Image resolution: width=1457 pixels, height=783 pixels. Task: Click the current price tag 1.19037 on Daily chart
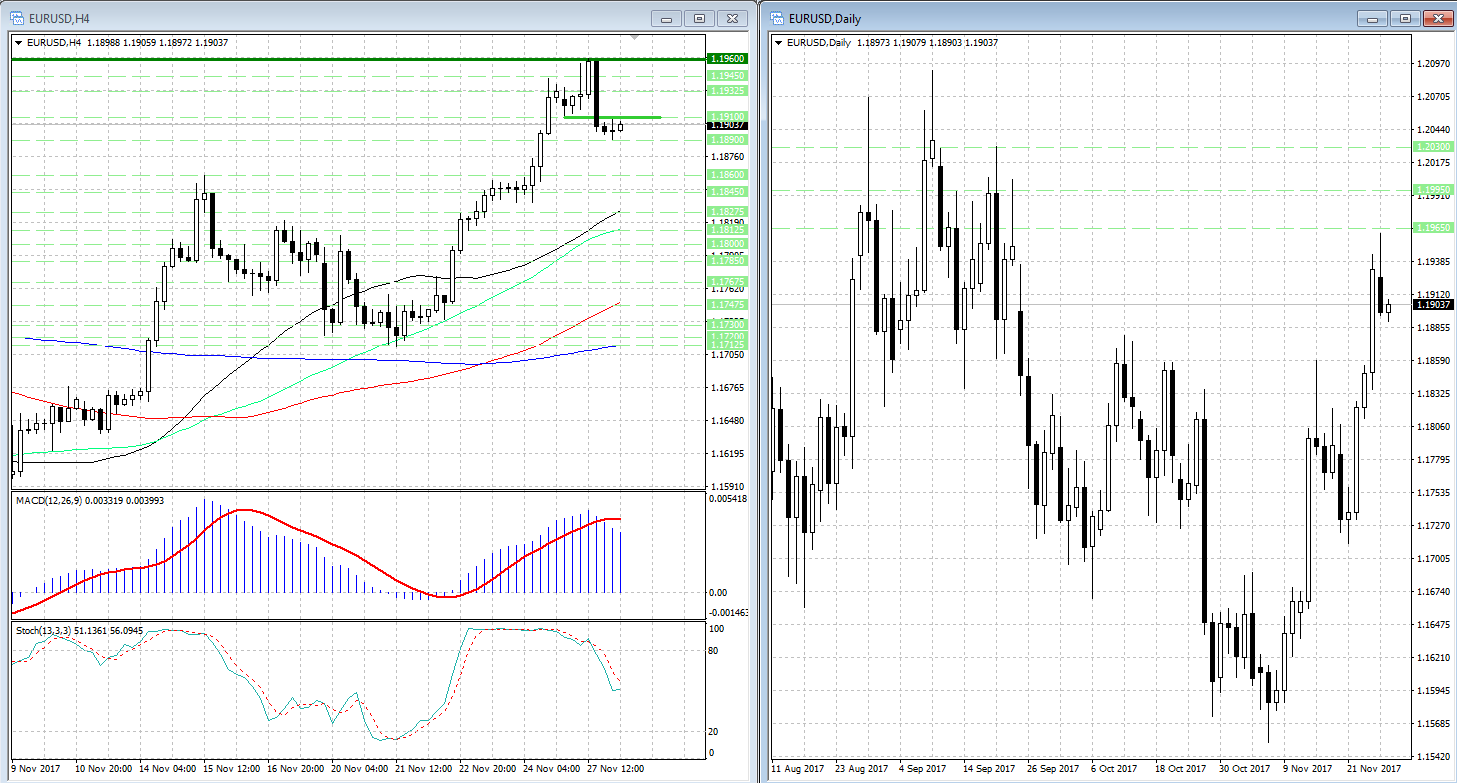(x=1432, y=304)
